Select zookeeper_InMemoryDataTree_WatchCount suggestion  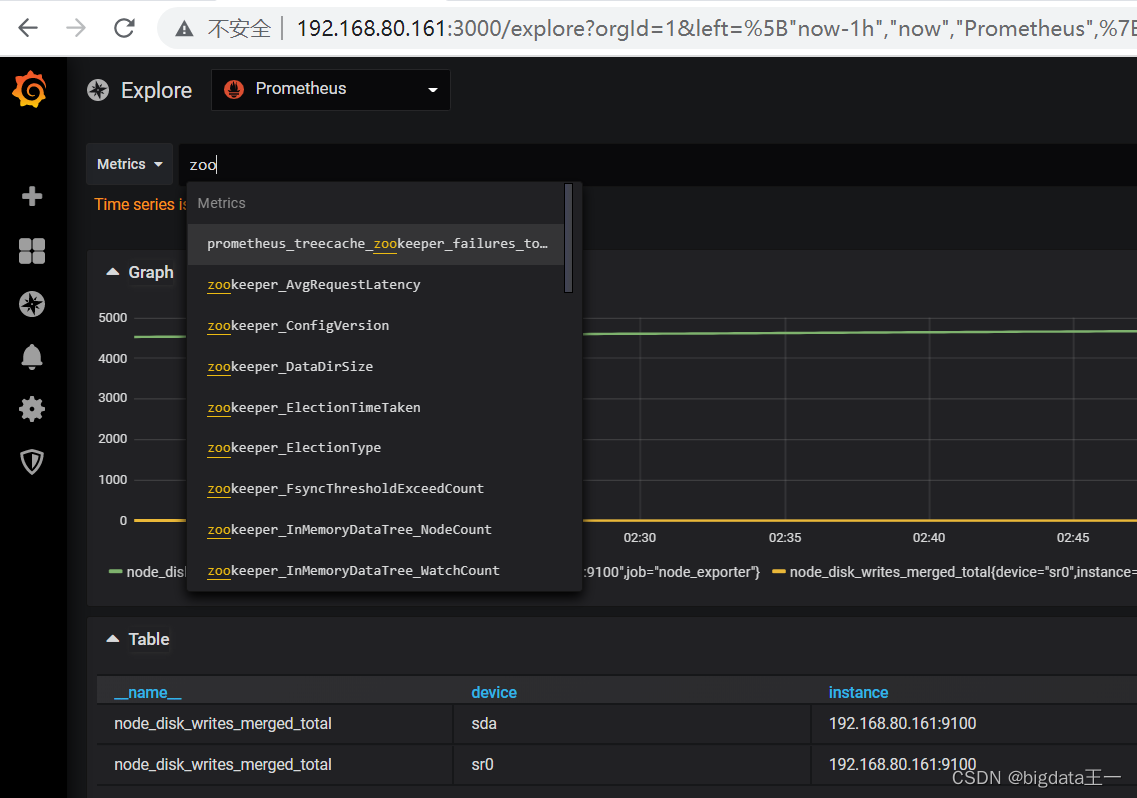(377, 571)
